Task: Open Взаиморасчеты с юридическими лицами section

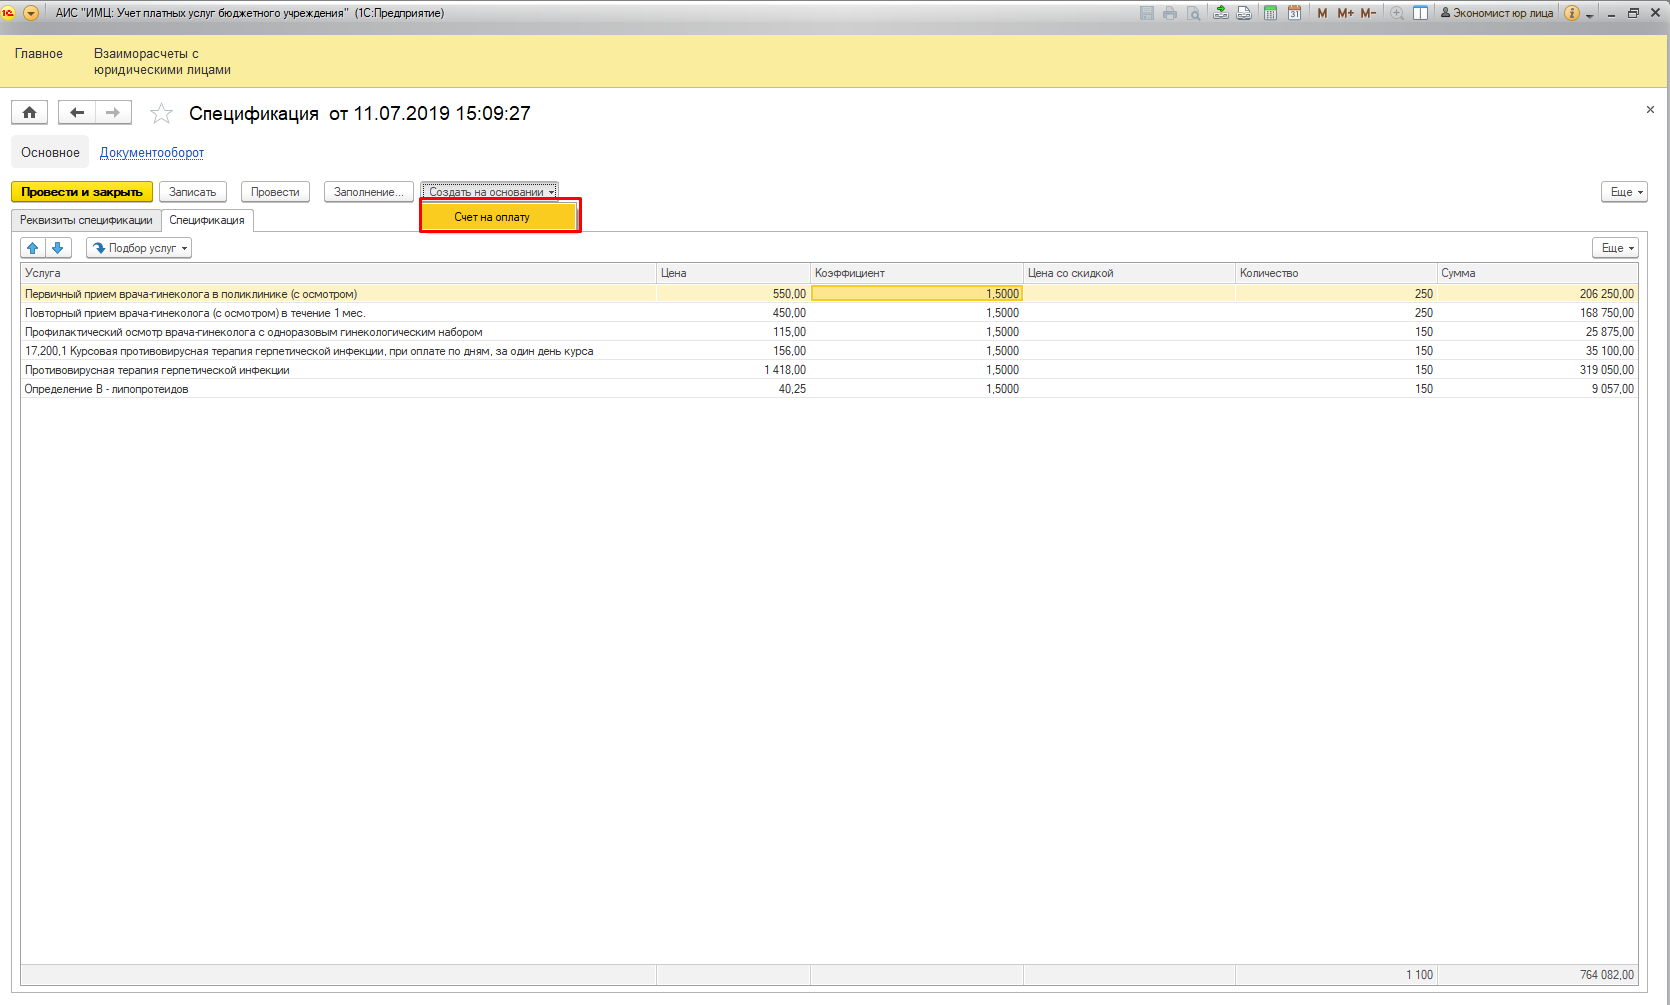Action: [162, 61]
